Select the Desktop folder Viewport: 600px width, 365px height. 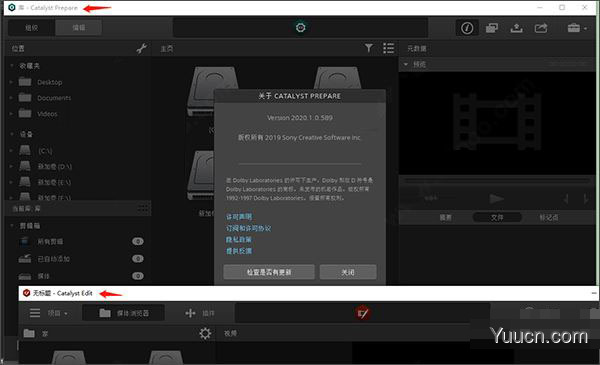point(50,82)
